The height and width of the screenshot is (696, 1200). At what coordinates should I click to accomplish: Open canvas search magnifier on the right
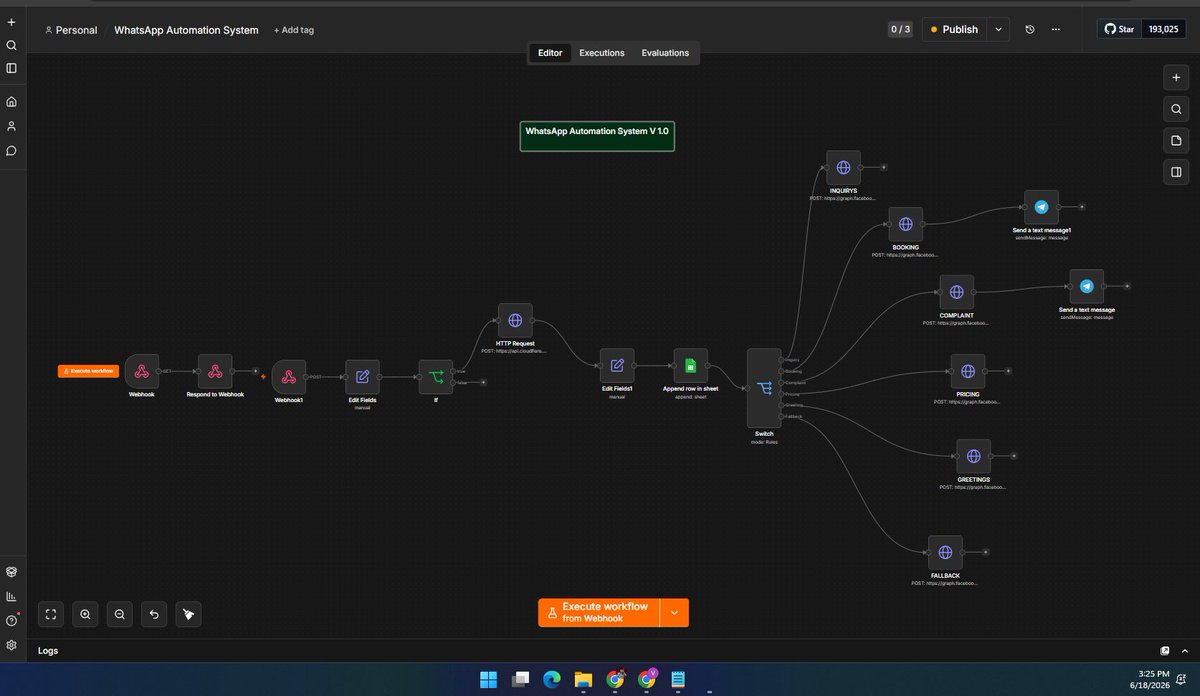point(1176,109)
